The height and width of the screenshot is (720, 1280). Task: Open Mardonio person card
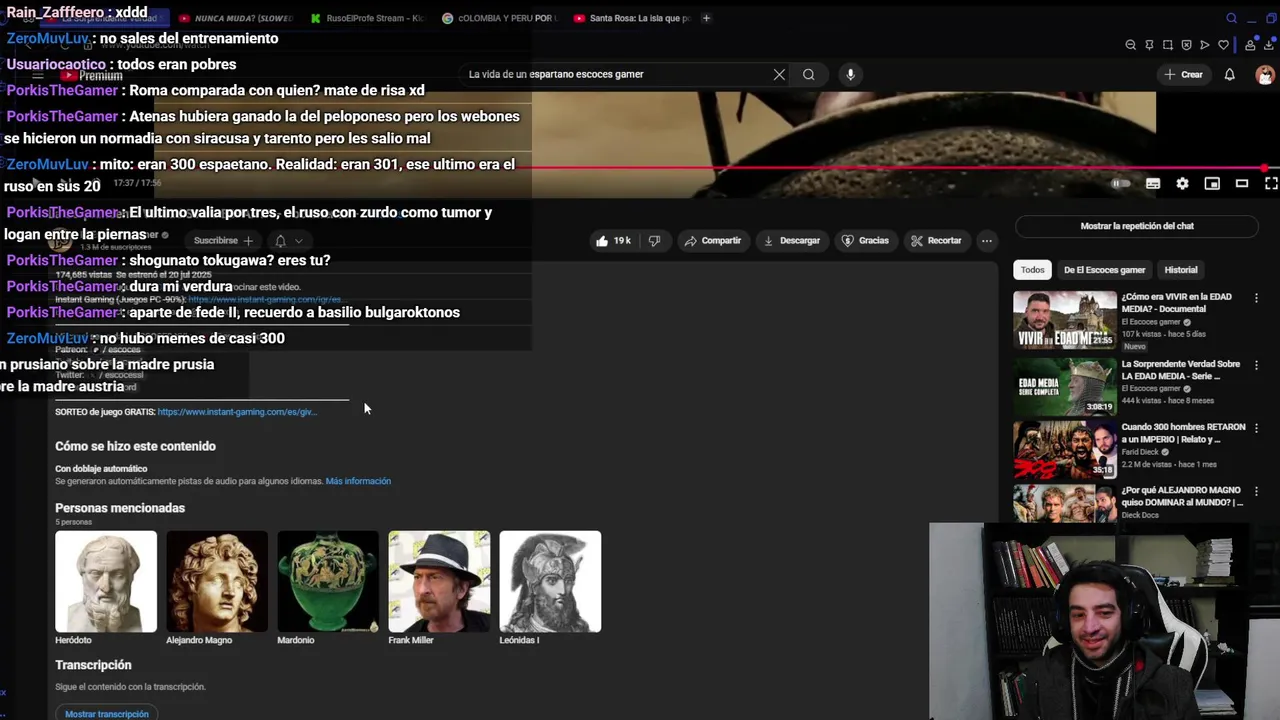click(x=328, y=588)
